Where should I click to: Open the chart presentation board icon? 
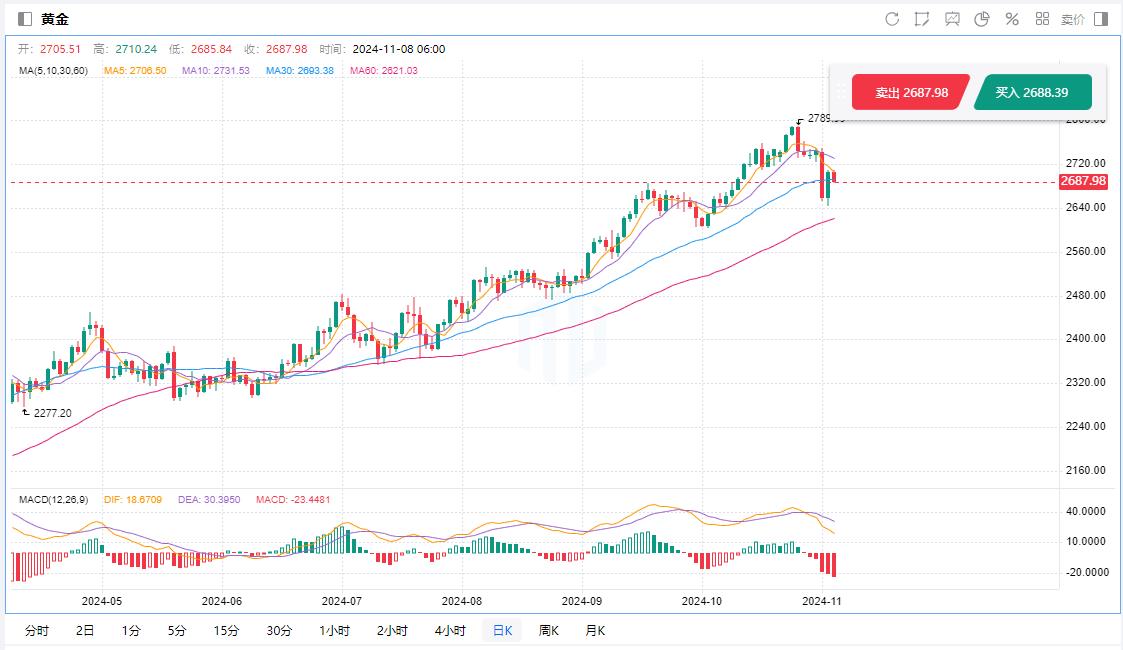[x=952, y=19]
